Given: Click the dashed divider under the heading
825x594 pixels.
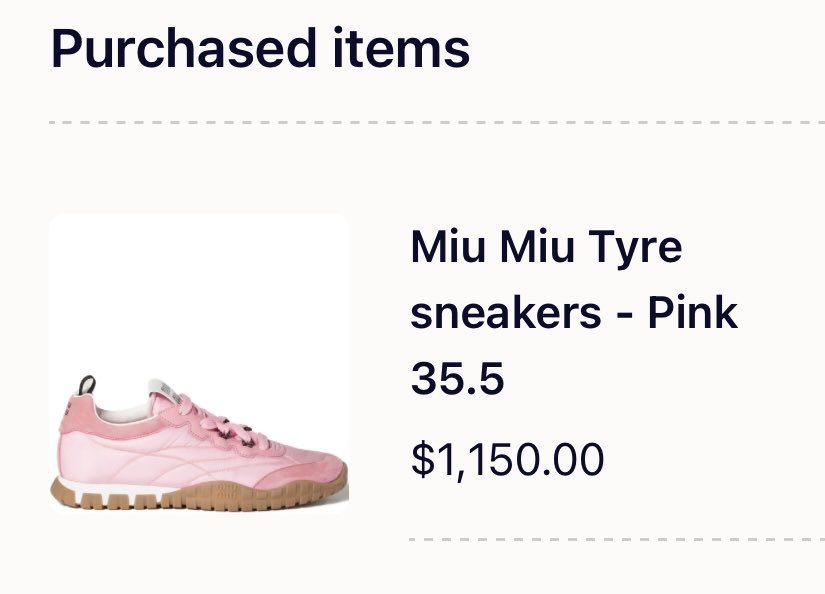Looking at the screenshot, I should (x=437, y=123).
